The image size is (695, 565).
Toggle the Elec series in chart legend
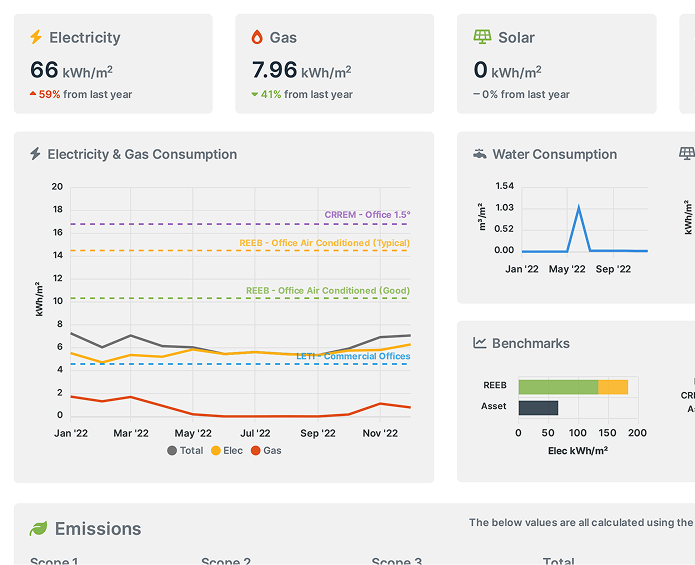click(226, 451)
